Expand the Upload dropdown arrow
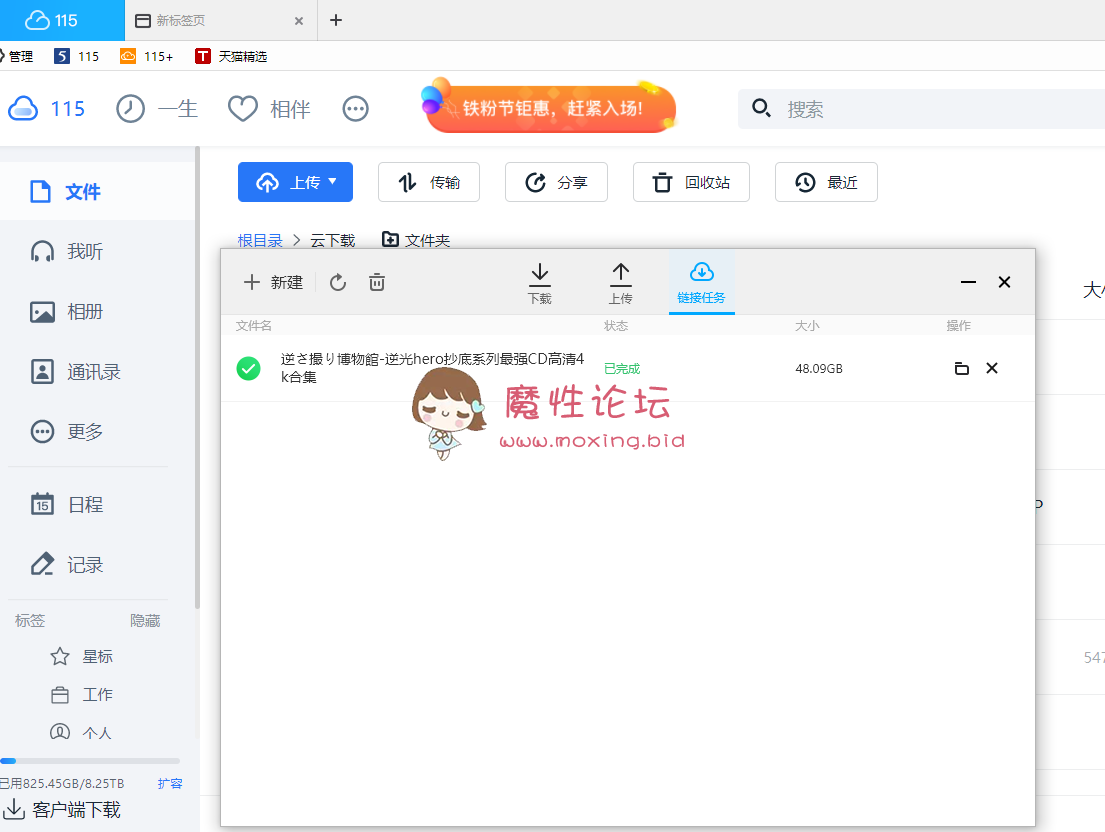 (333, 182)
